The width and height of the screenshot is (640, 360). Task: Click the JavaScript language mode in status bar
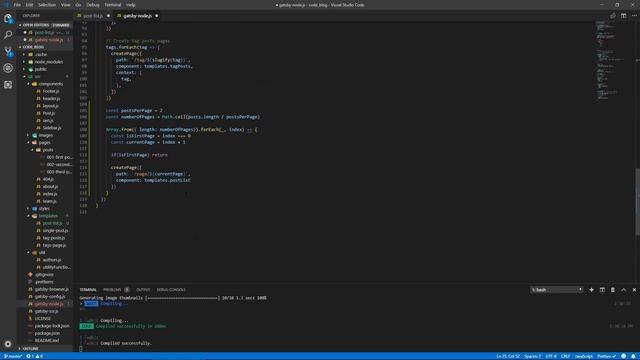pyautogui.click(x=584, y=356)
